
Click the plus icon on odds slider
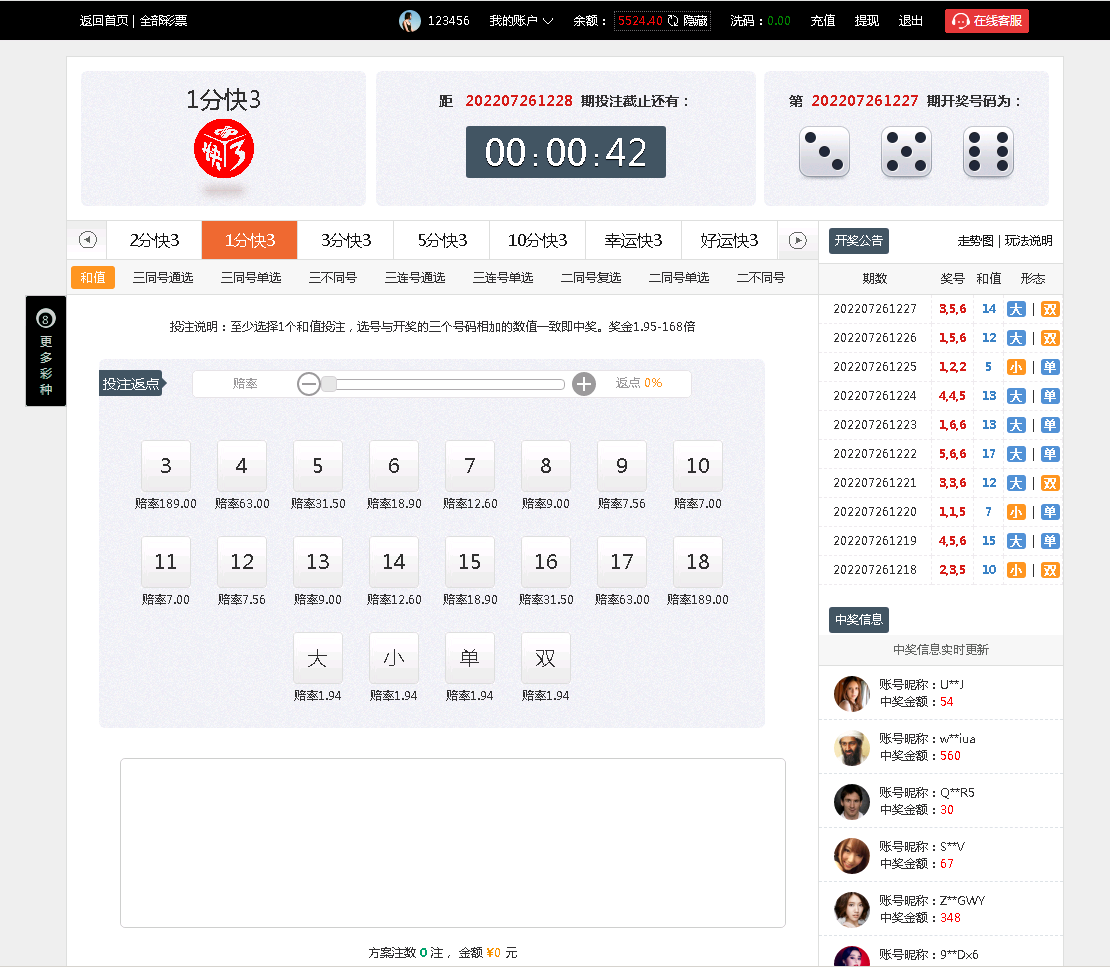point(584,384)
